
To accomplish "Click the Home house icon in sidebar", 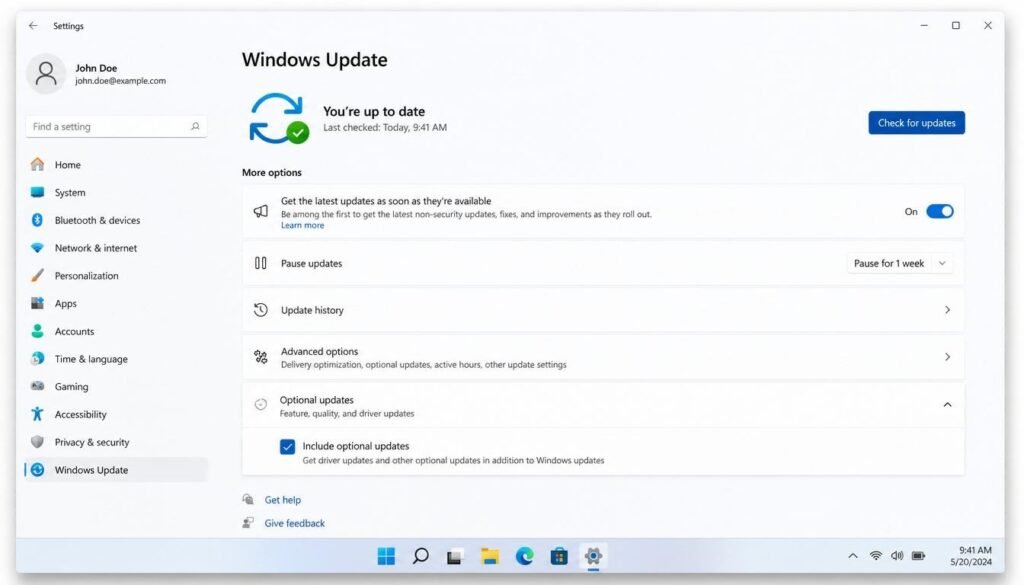I will pos(37,164).
